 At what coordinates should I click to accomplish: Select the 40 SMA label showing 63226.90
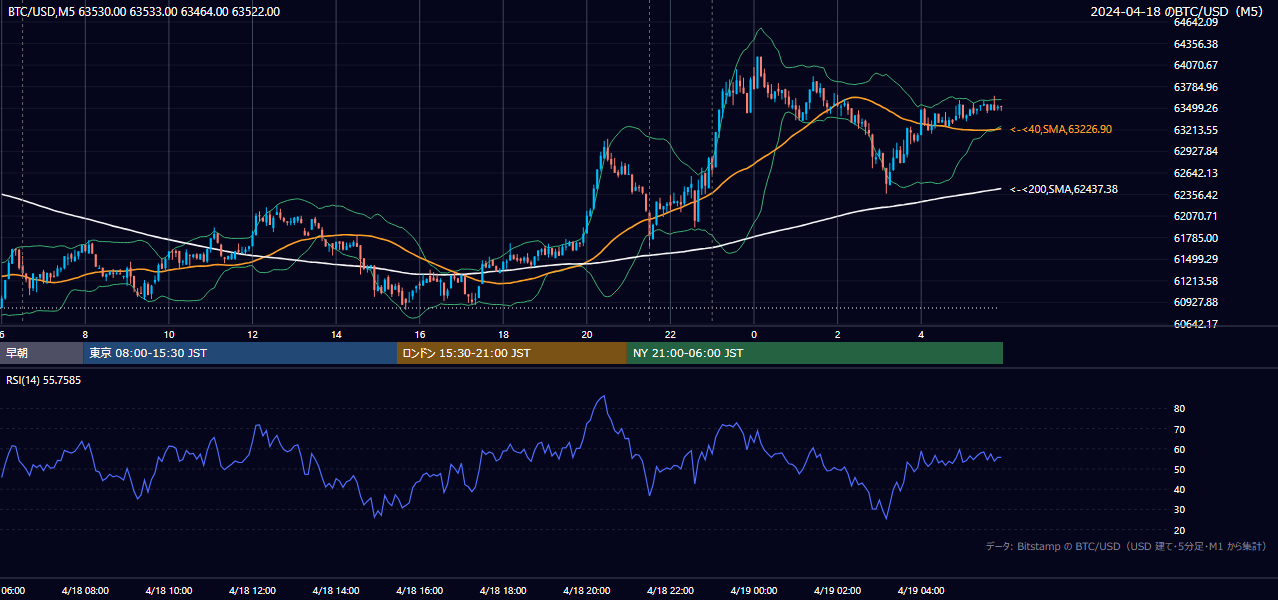(x=1061, y=129)
